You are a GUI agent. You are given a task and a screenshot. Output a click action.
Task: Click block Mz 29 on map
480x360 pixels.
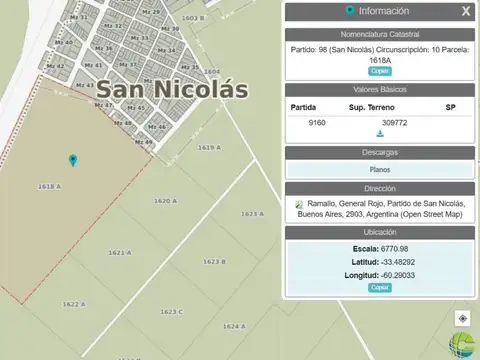pyautogui.click(x=151, y=12)
